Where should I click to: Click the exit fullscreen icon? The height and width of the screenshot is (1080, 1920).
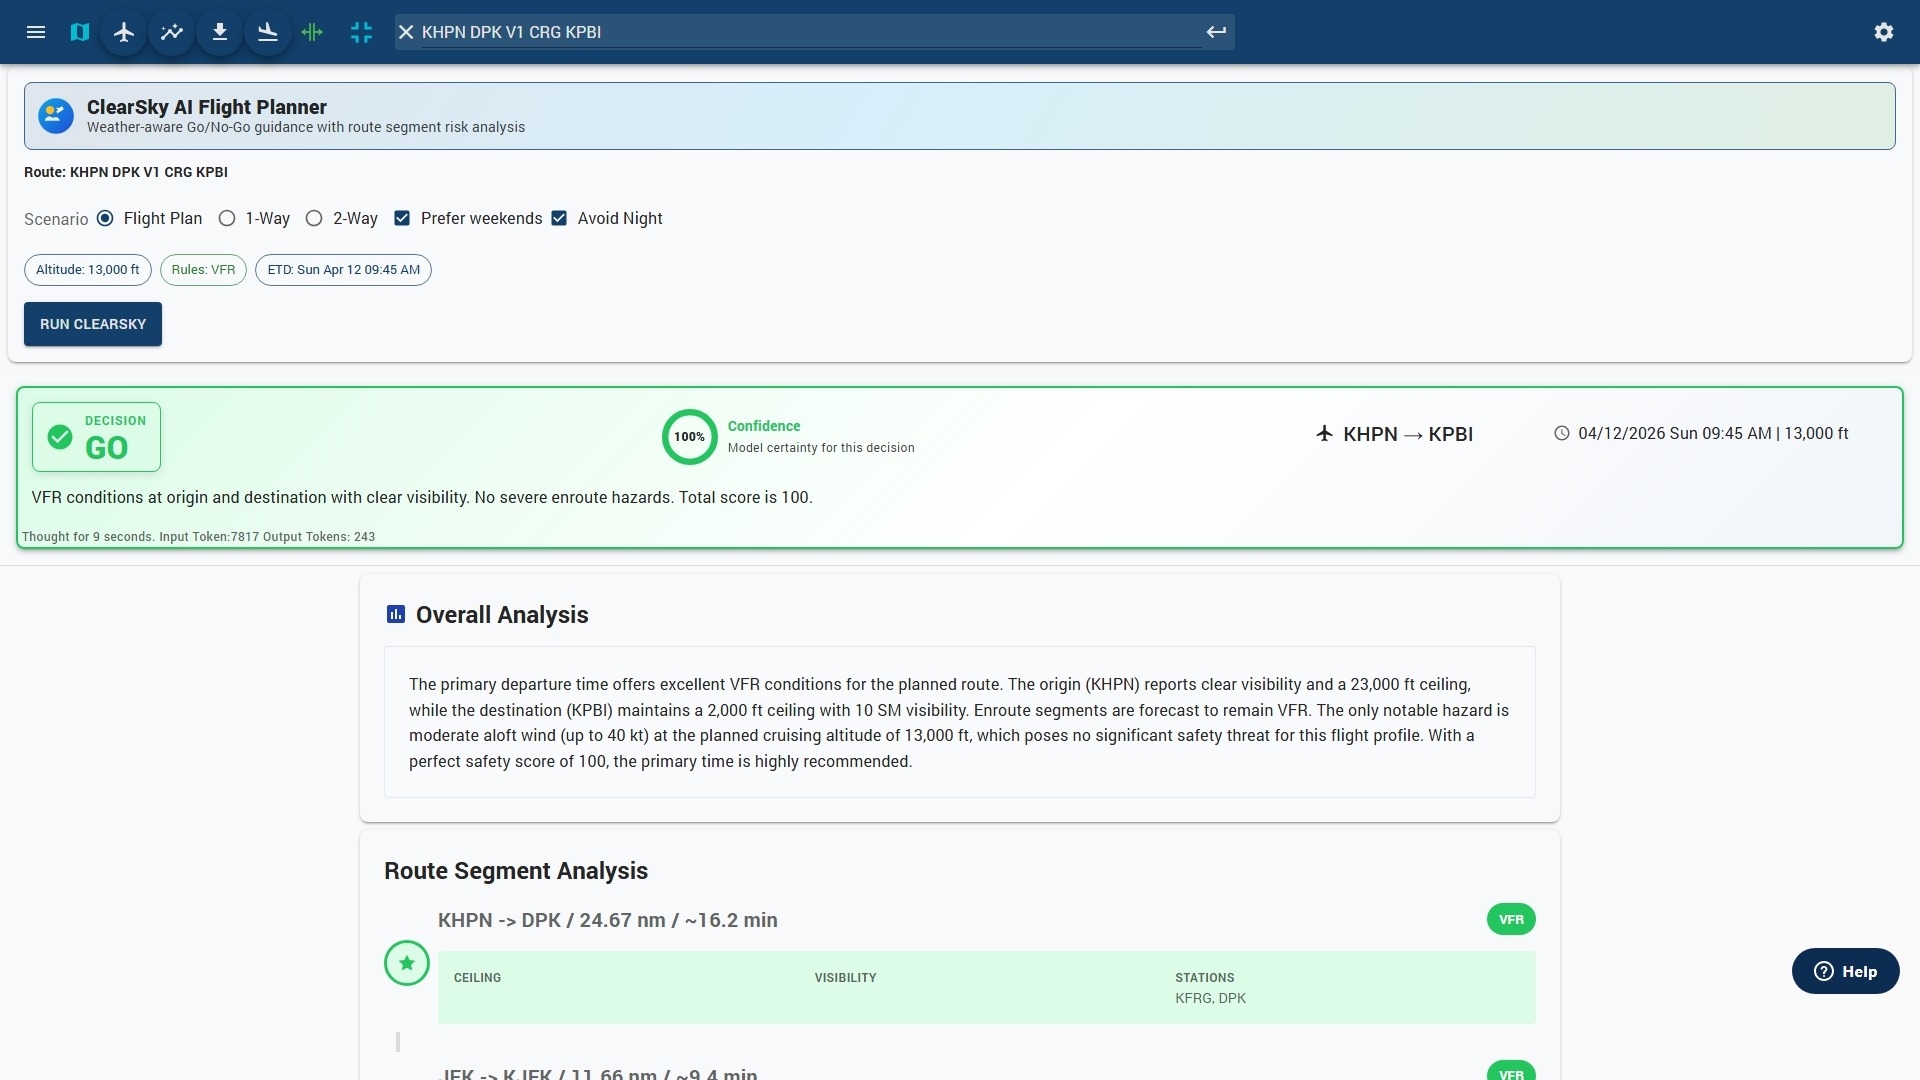click(x=361, y=32)
